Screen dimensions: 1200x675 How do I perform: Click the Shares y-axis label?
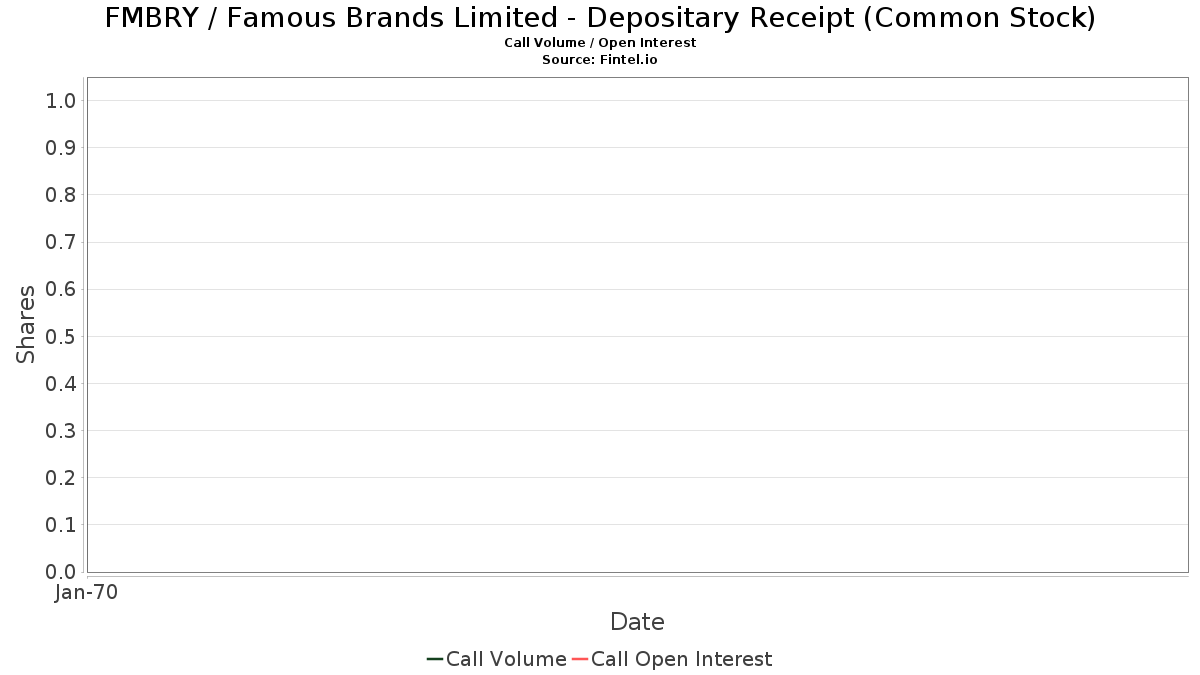(26, 324)
